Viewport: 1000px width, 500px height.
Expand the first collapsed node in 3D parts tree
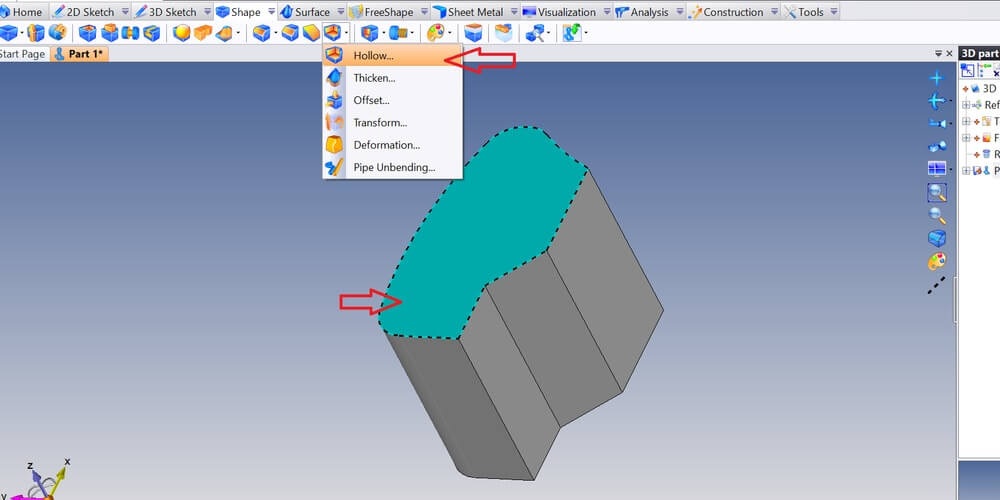[967, 105]
